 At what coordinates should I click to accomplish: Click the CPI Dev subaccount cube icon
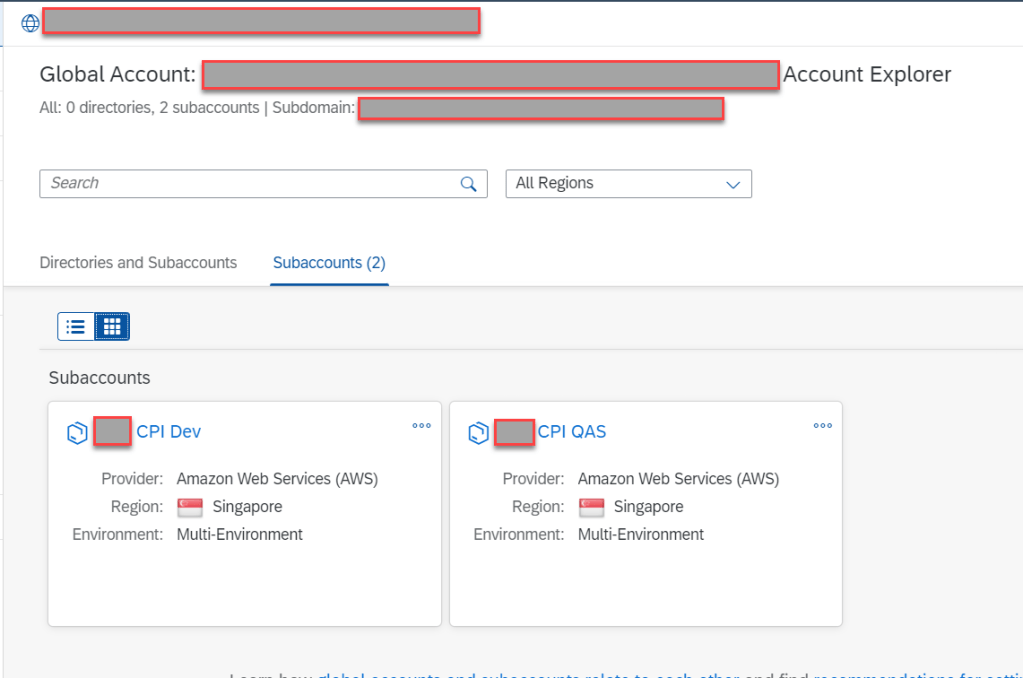click(x=77, y=433)
